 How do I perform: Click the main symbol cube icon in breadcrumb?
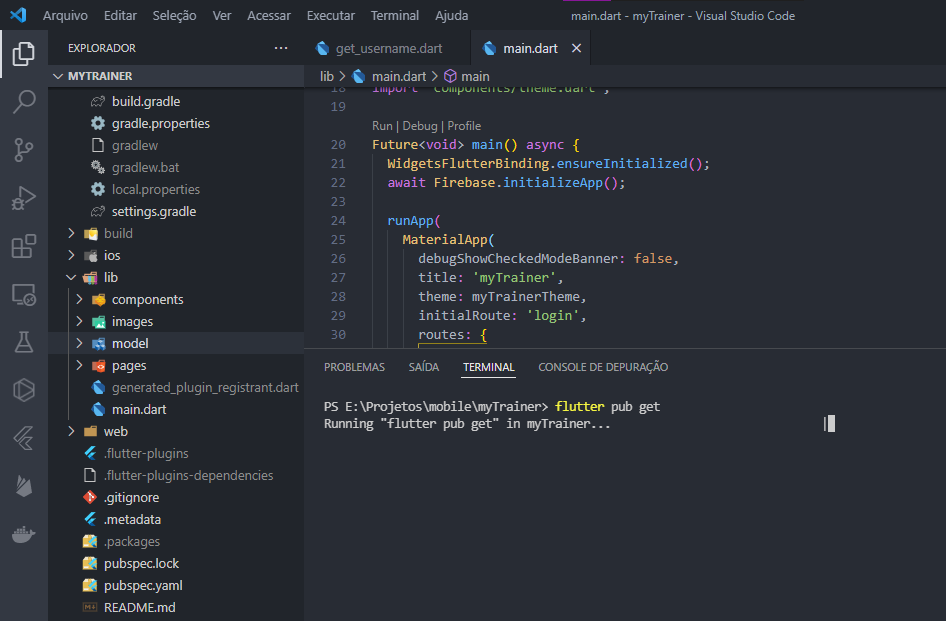[x=450, y=76]
